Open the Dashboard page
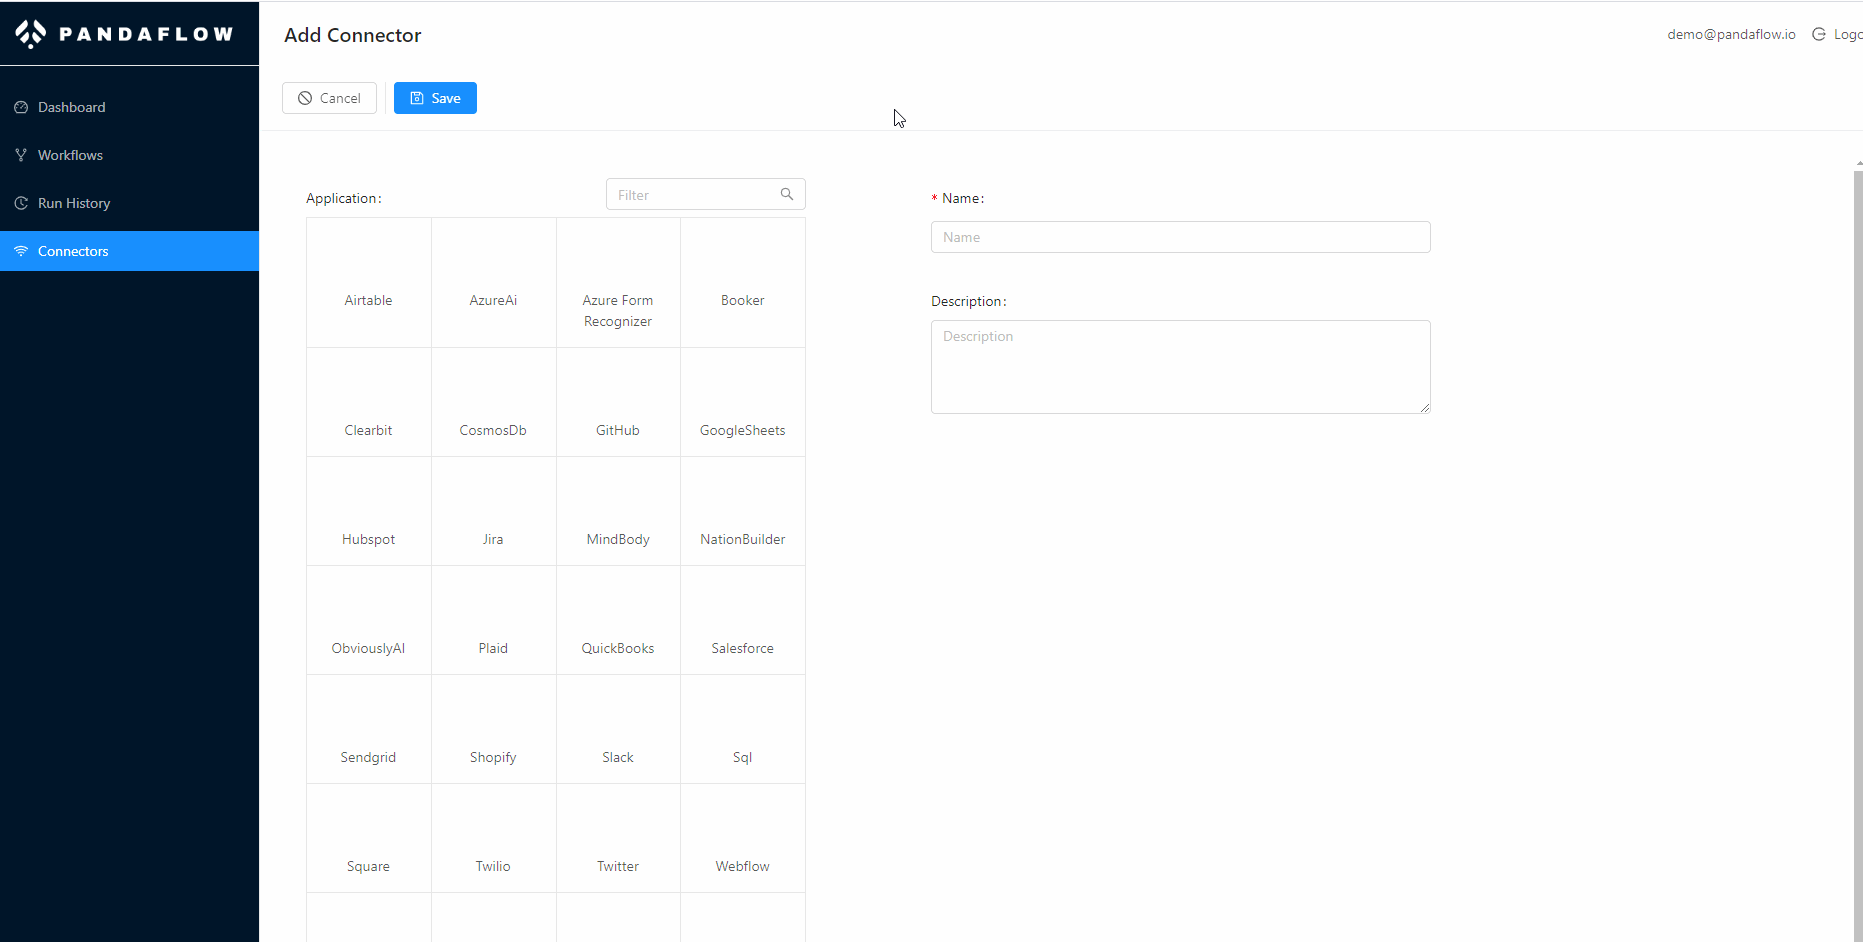 tap(129, 107)
